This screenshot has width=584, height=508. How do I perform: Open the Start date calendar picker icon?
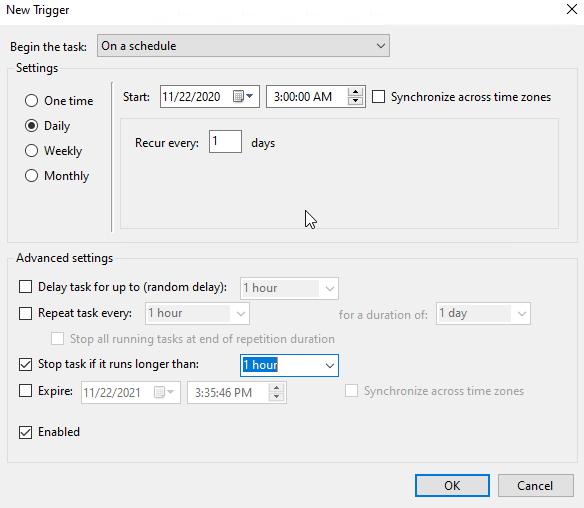pos(243,96)
